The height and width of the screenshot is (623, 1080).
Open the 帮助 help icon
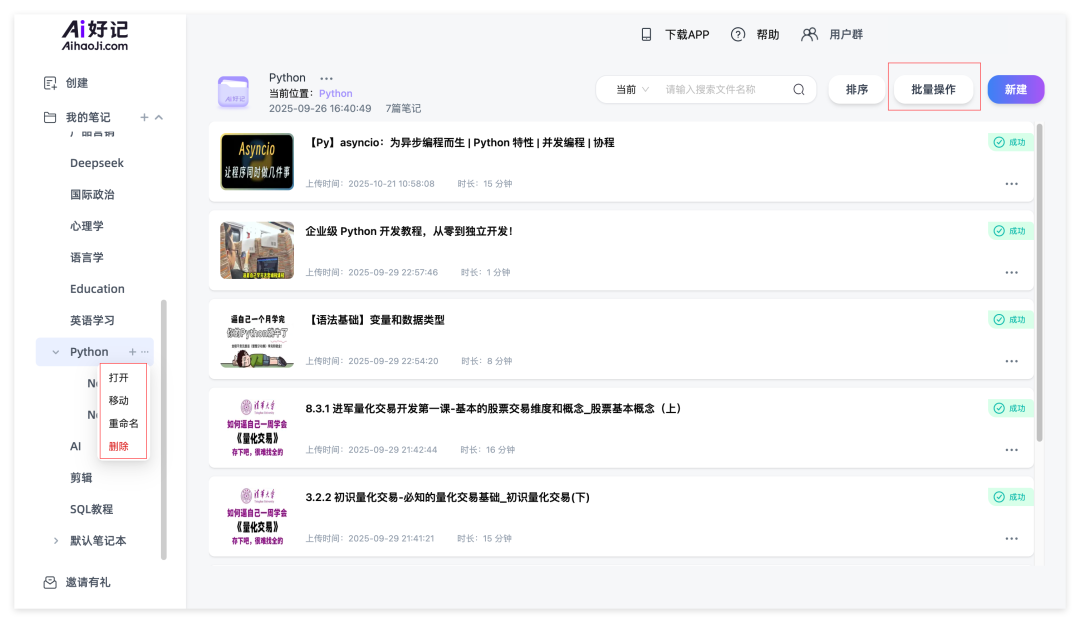(x=738, y=33)
